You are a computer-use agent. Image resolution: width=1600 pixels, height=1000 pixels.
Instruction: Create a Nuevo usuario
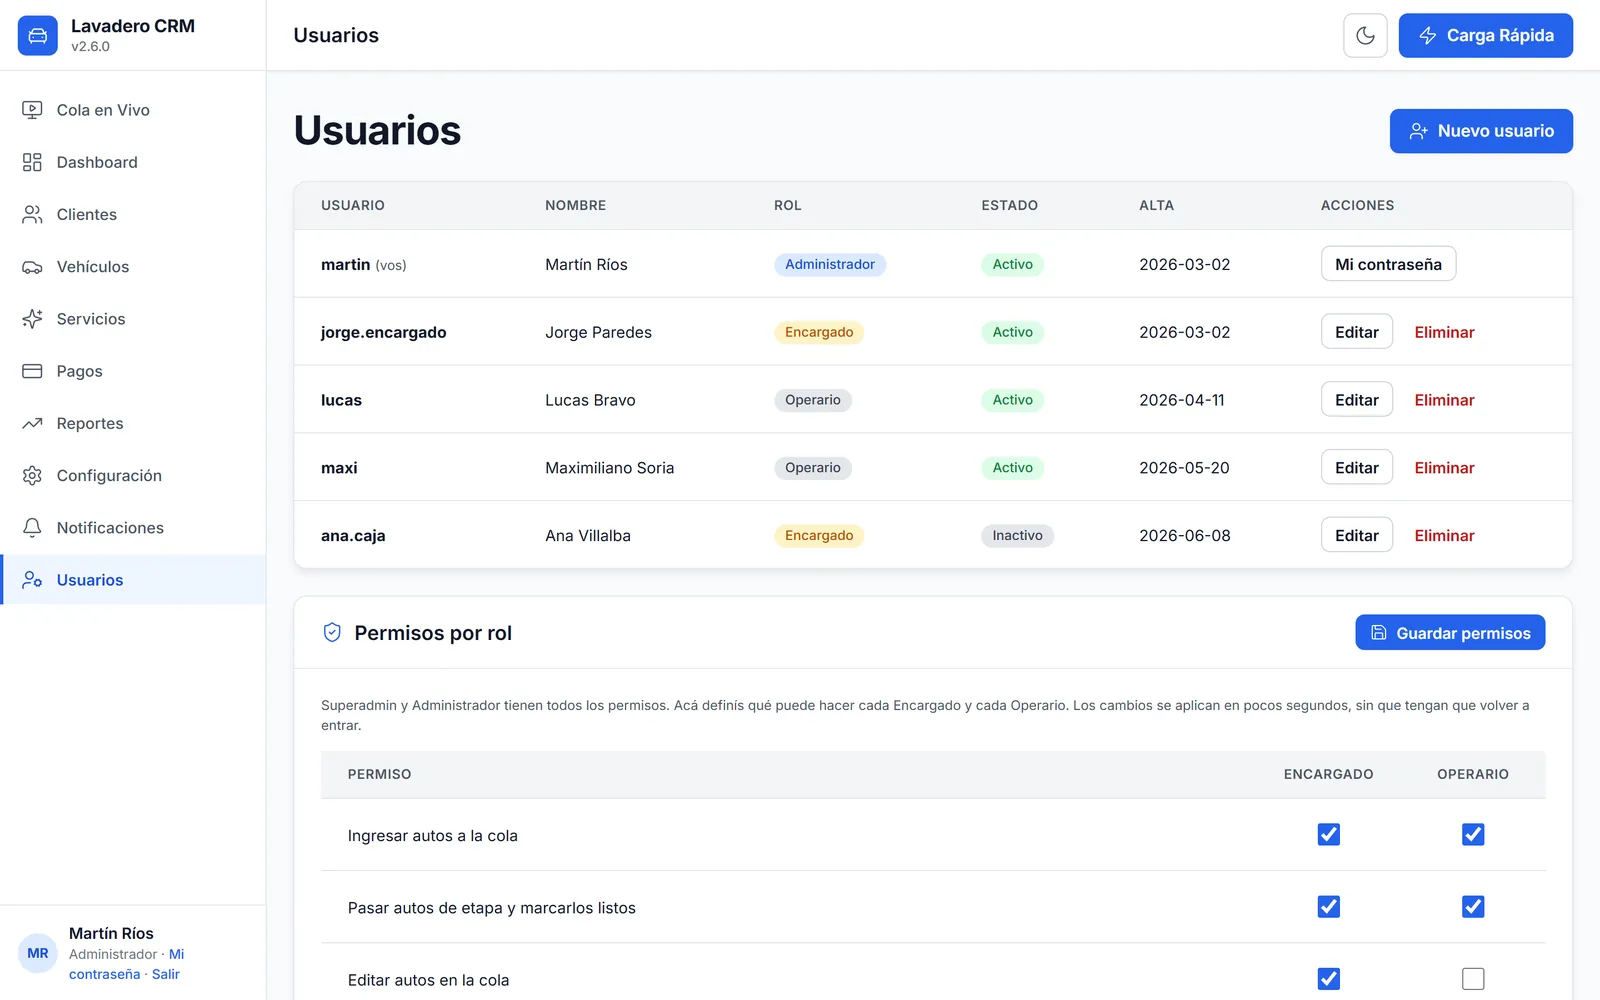(1481, 131)
